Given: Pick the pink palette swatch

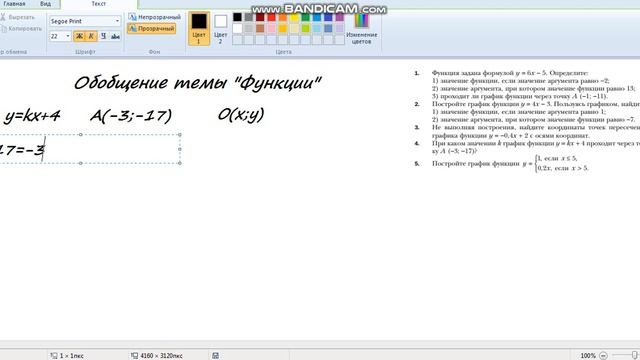Looking at the screenshot, I should click(x=271, y=29).
